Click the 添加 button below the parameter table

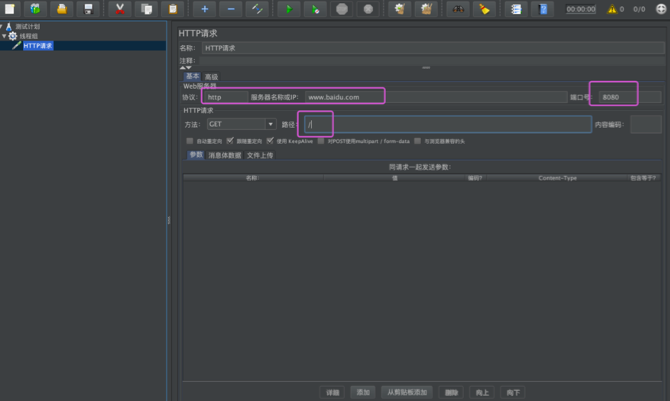pyautogui.click(x=364, y=392)
